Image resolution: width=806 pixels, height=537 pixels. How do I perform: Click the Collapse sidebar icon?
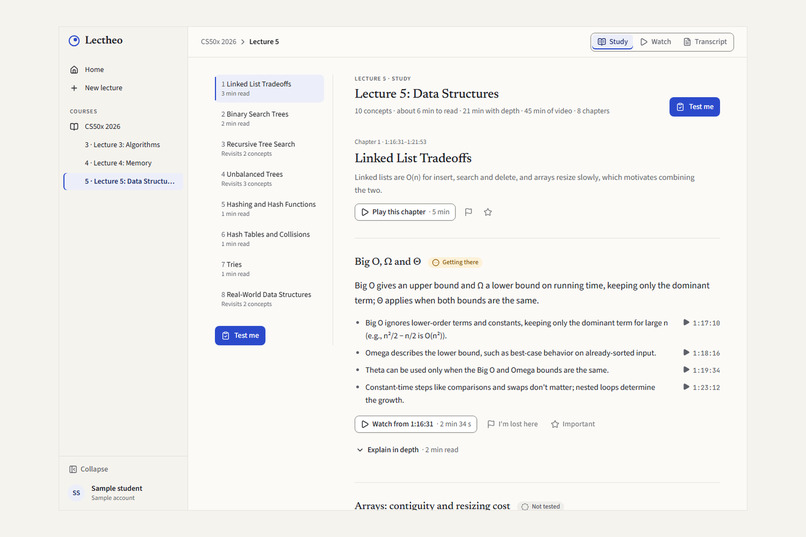click(x=73, y=469)
